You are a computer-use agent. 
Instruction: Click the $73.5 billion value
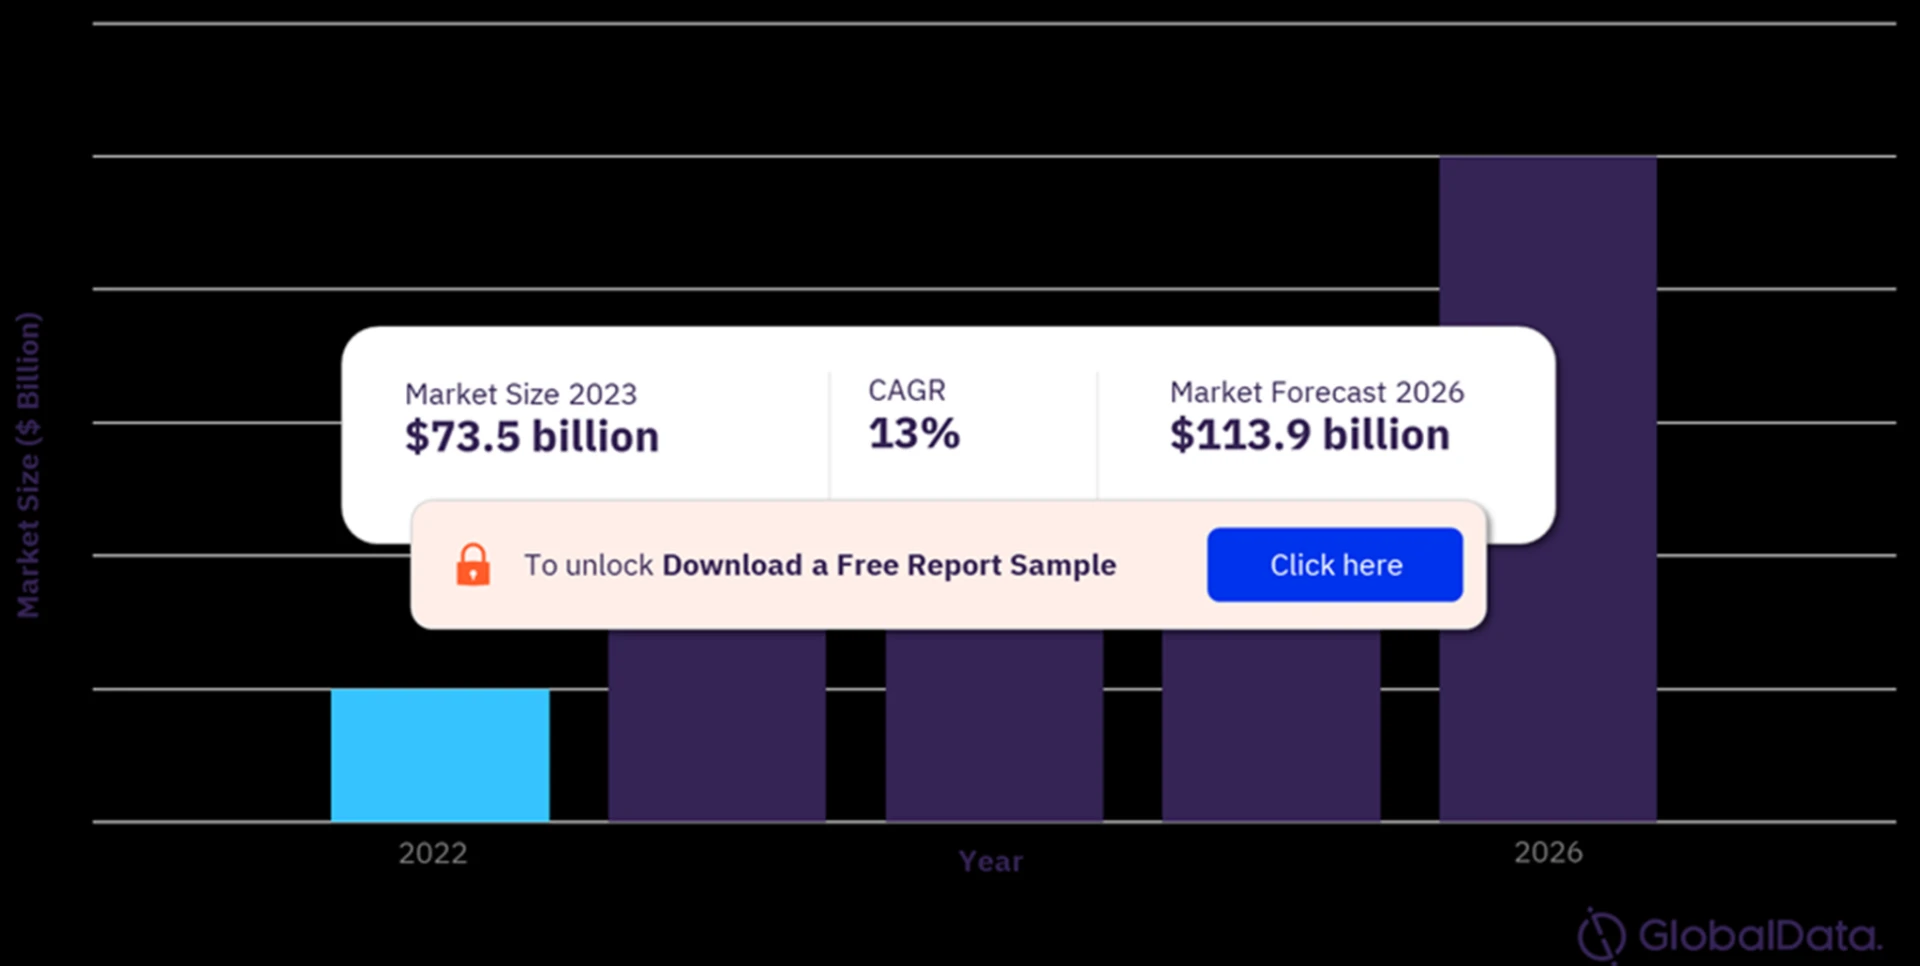(530, 435)
